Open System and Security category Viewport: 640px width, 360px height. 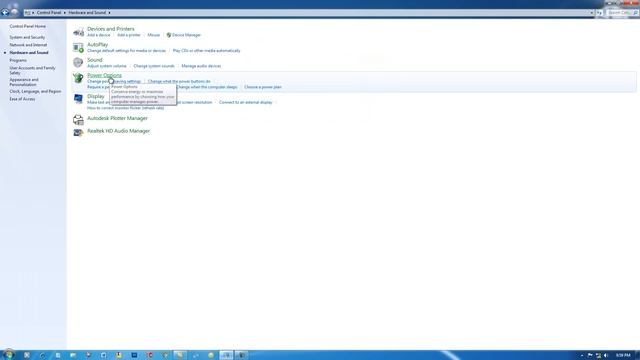coord(27,38)
